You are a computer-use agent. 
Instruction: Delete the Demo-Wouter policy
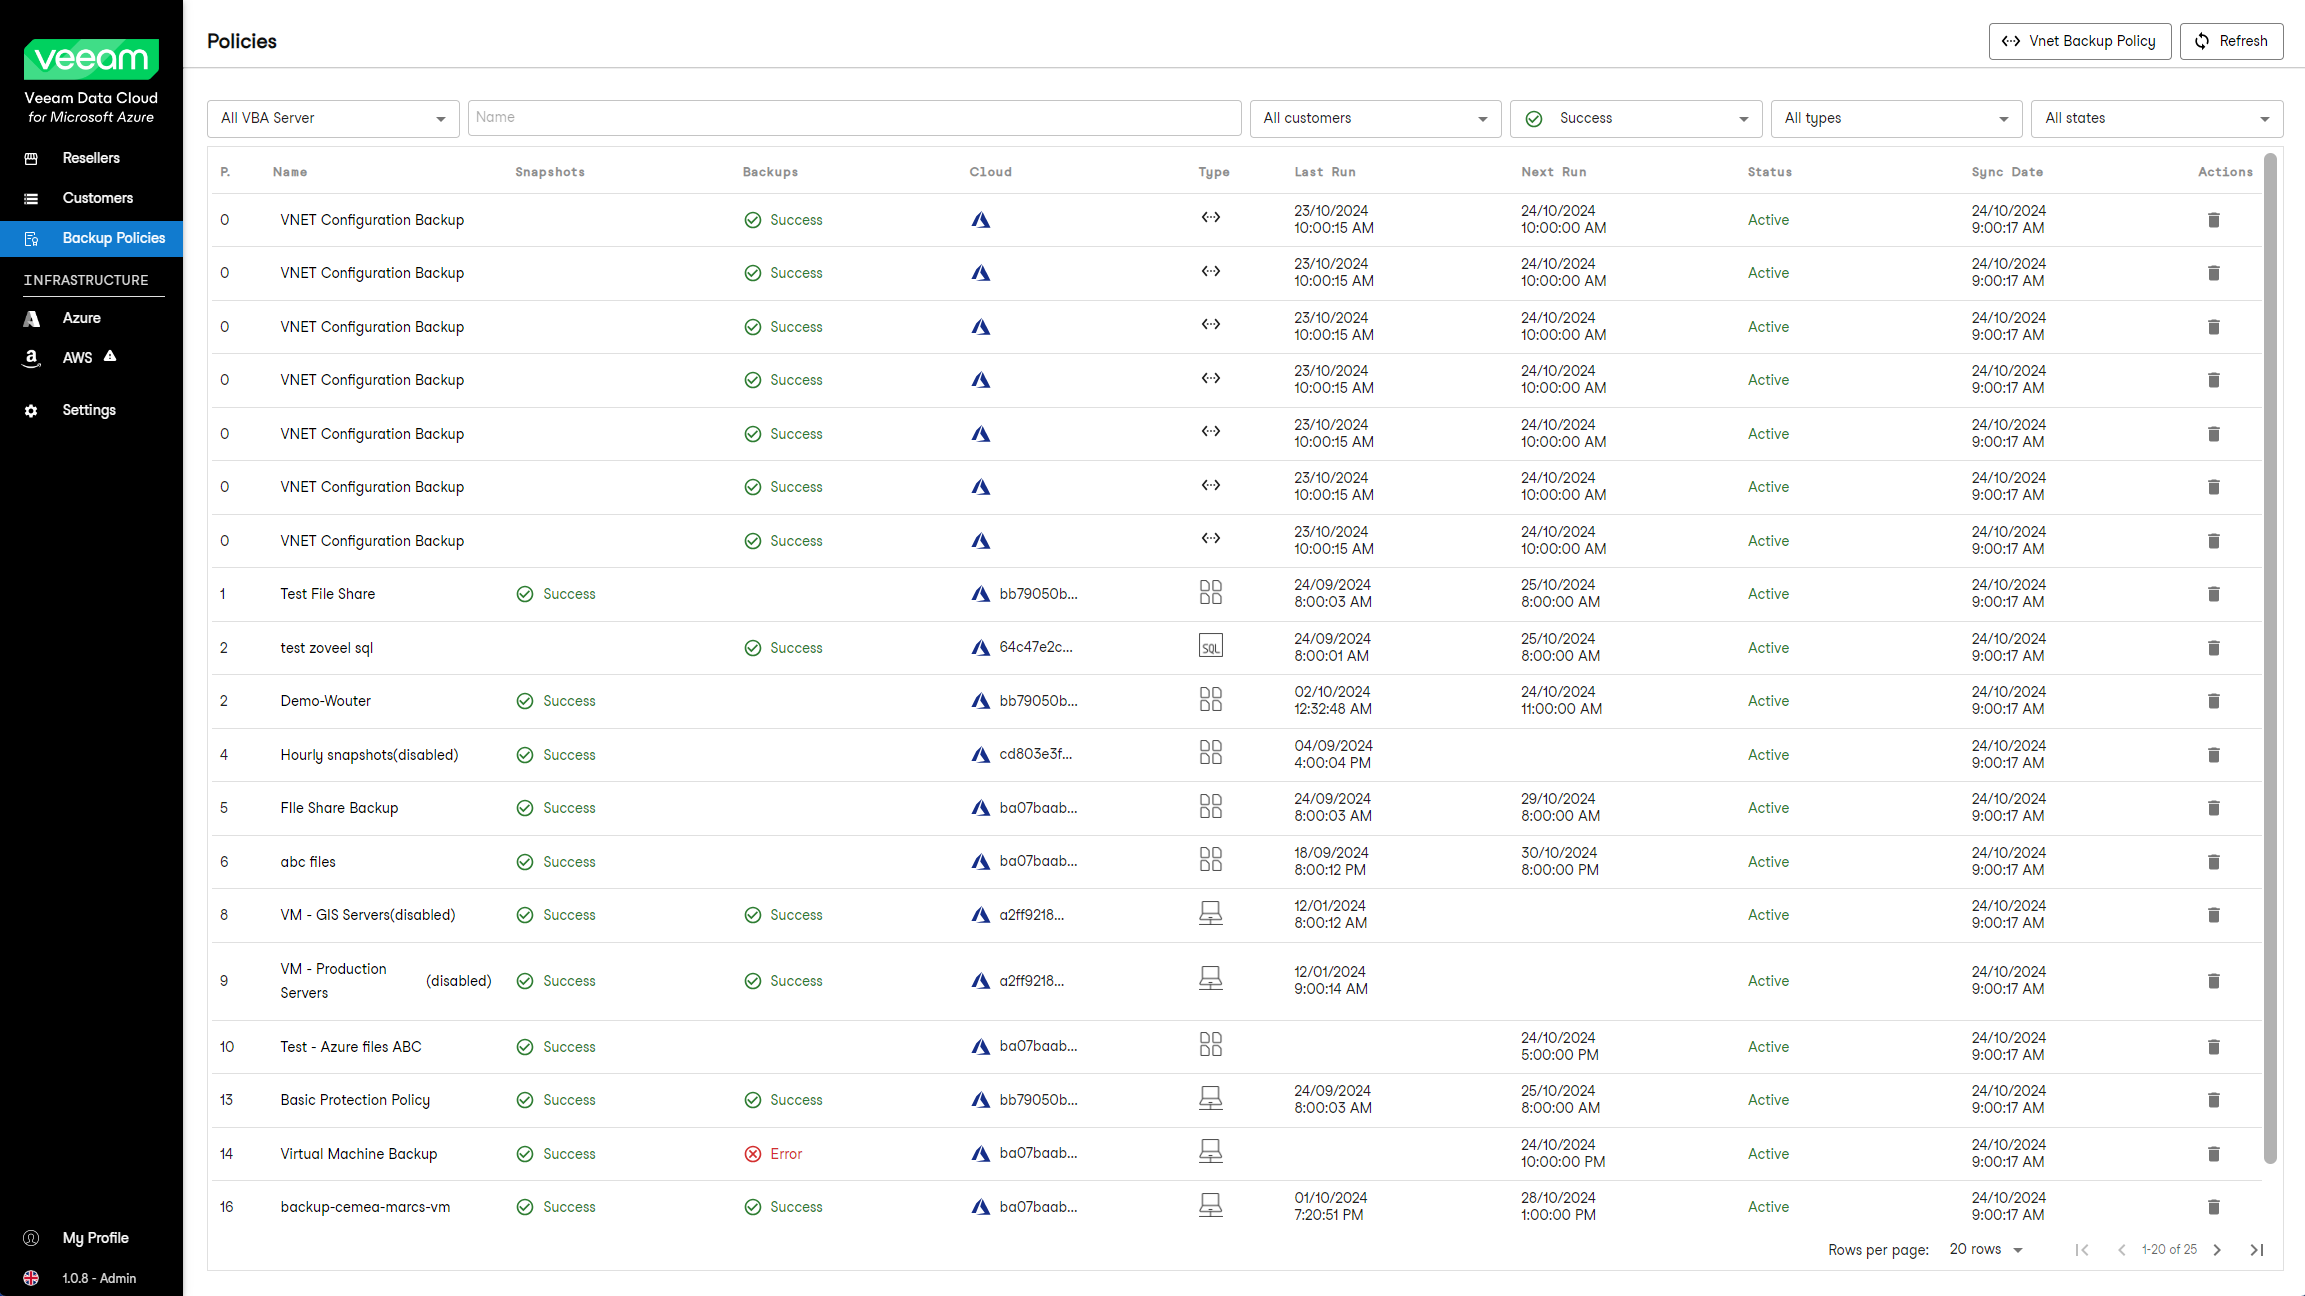2213,701
